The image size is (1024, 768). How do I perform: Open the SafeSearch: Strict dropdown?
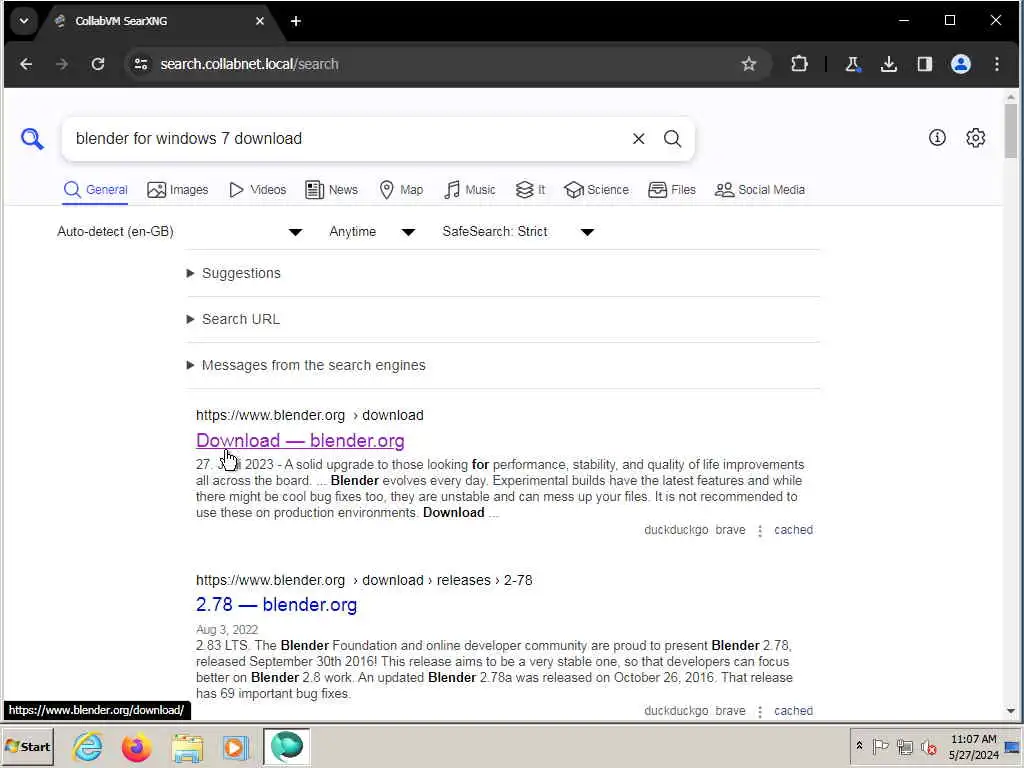pyautogui.click(x=518, y=232)
